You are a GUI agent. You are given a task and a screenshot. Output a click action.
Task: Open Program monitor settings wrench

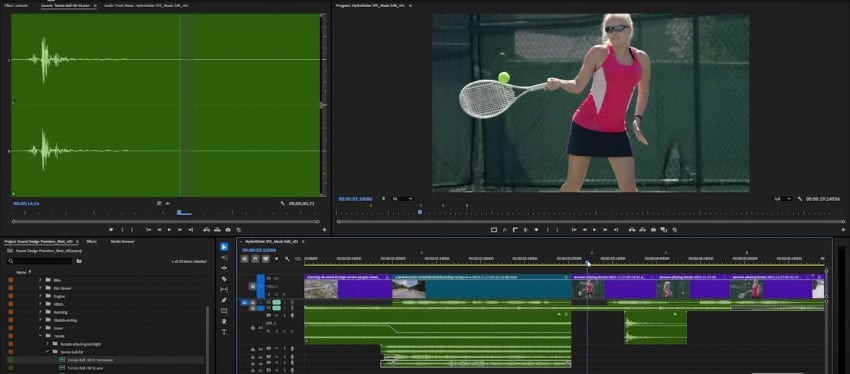(x=800, y=199)
